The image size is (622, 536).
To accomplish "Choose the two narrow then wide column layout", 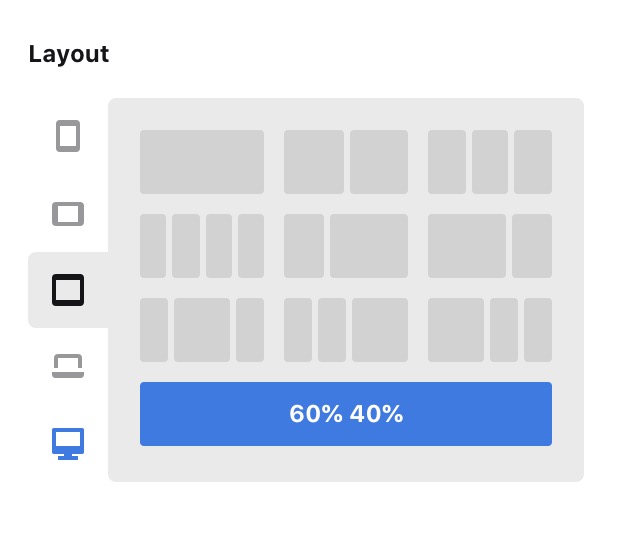I will pyautogui.click(x=346, y=330).
